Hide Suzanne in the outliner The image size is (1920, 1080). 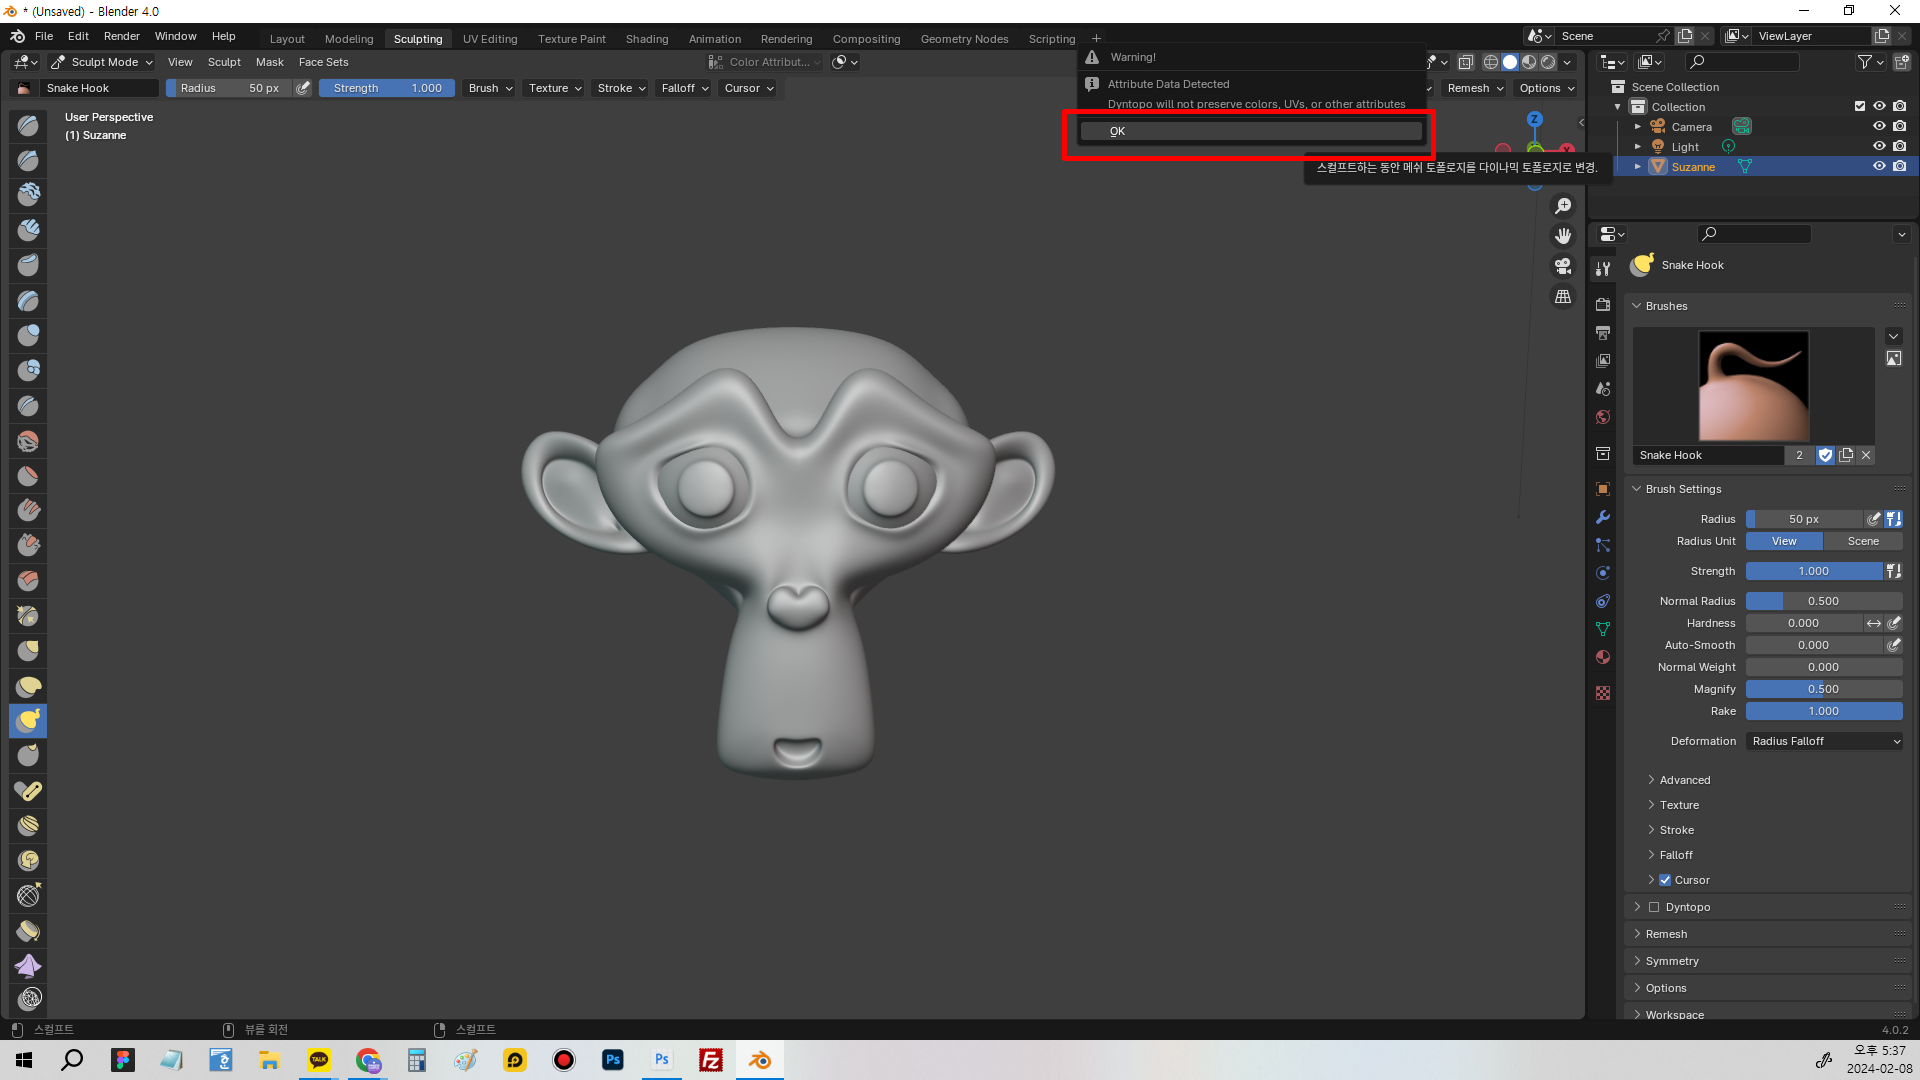1879,166
